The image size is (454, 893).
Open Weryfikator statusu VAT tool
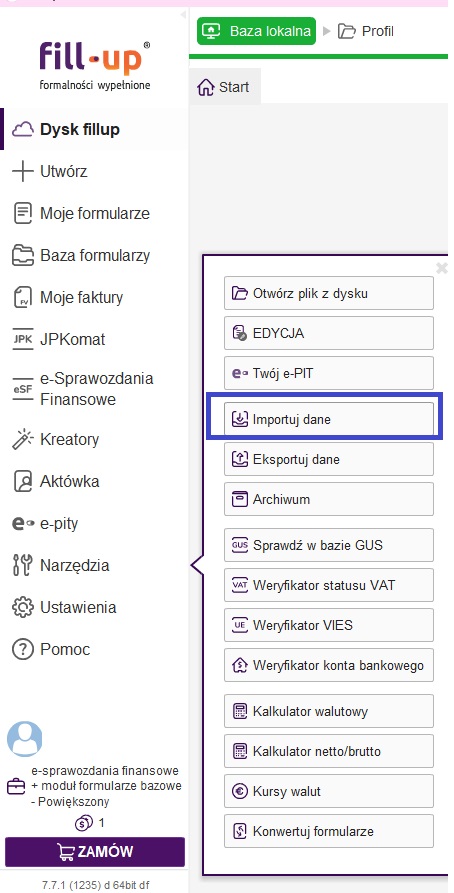[x=329, y=585]
